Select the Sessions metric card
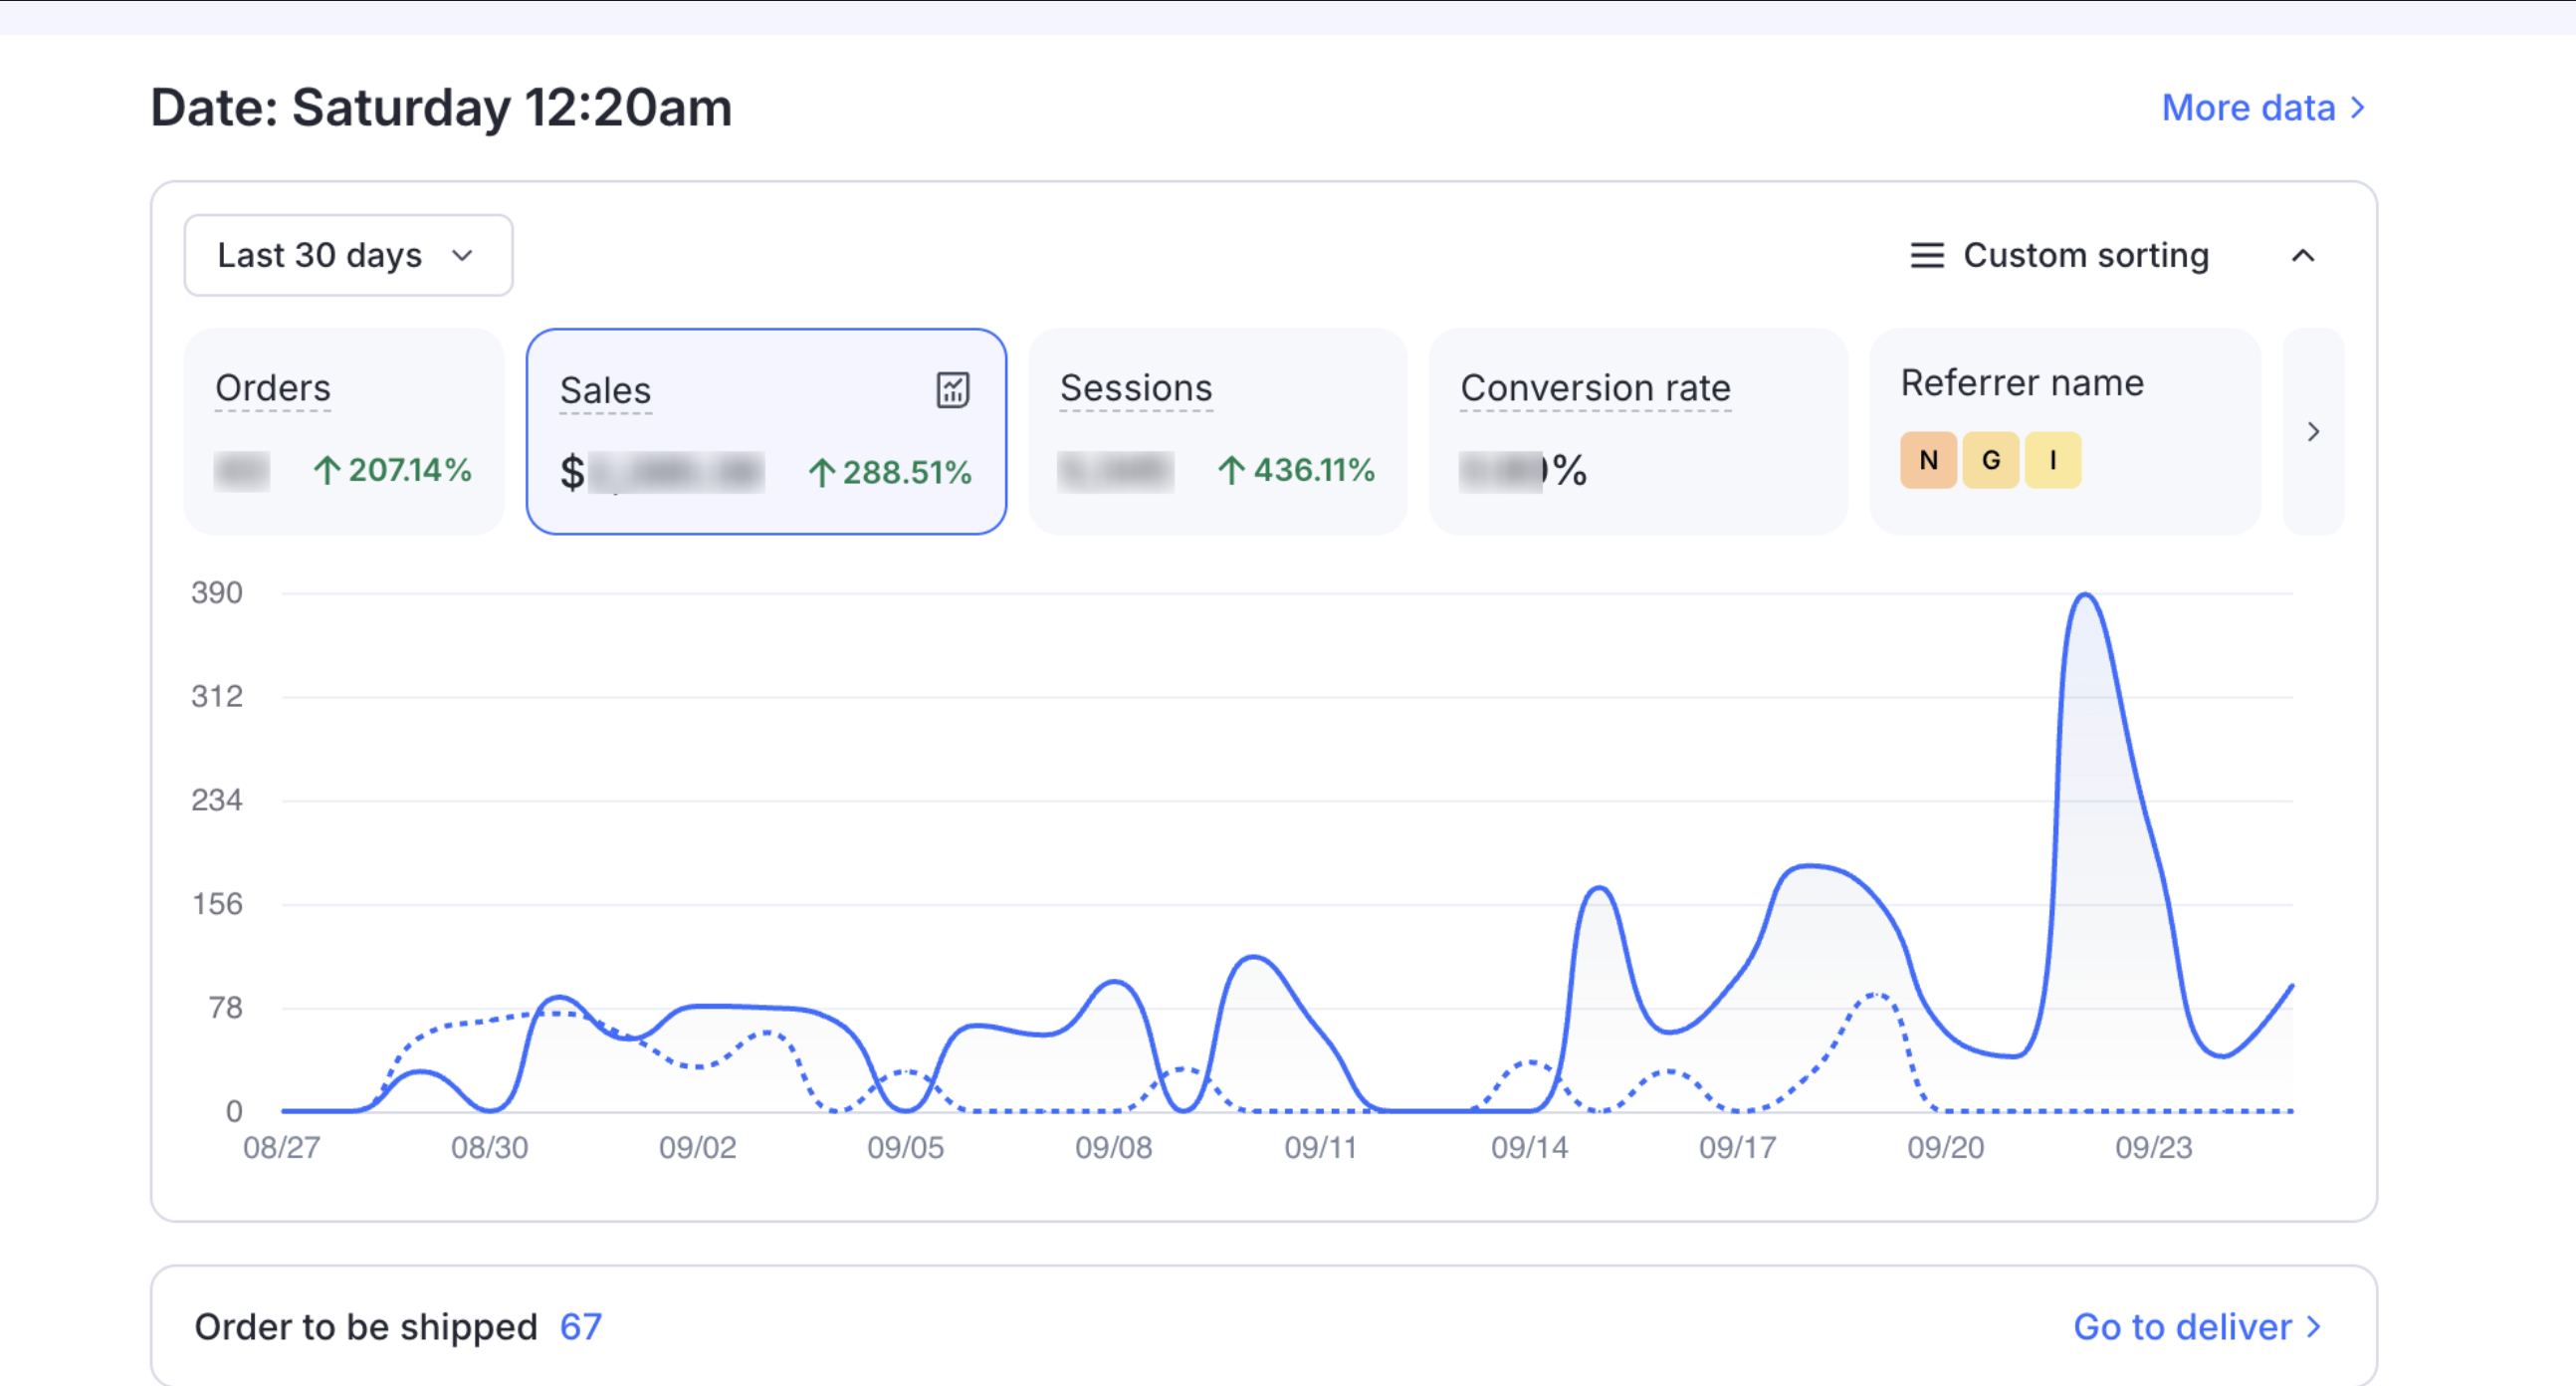 pyautogui.click(x=1217, y=431)
